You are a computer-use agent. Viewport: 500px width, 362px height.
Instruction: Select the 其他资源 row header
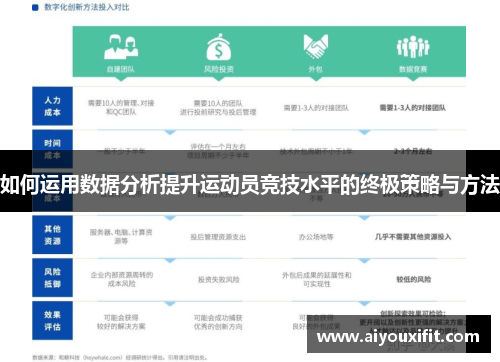tap(52, 235)
